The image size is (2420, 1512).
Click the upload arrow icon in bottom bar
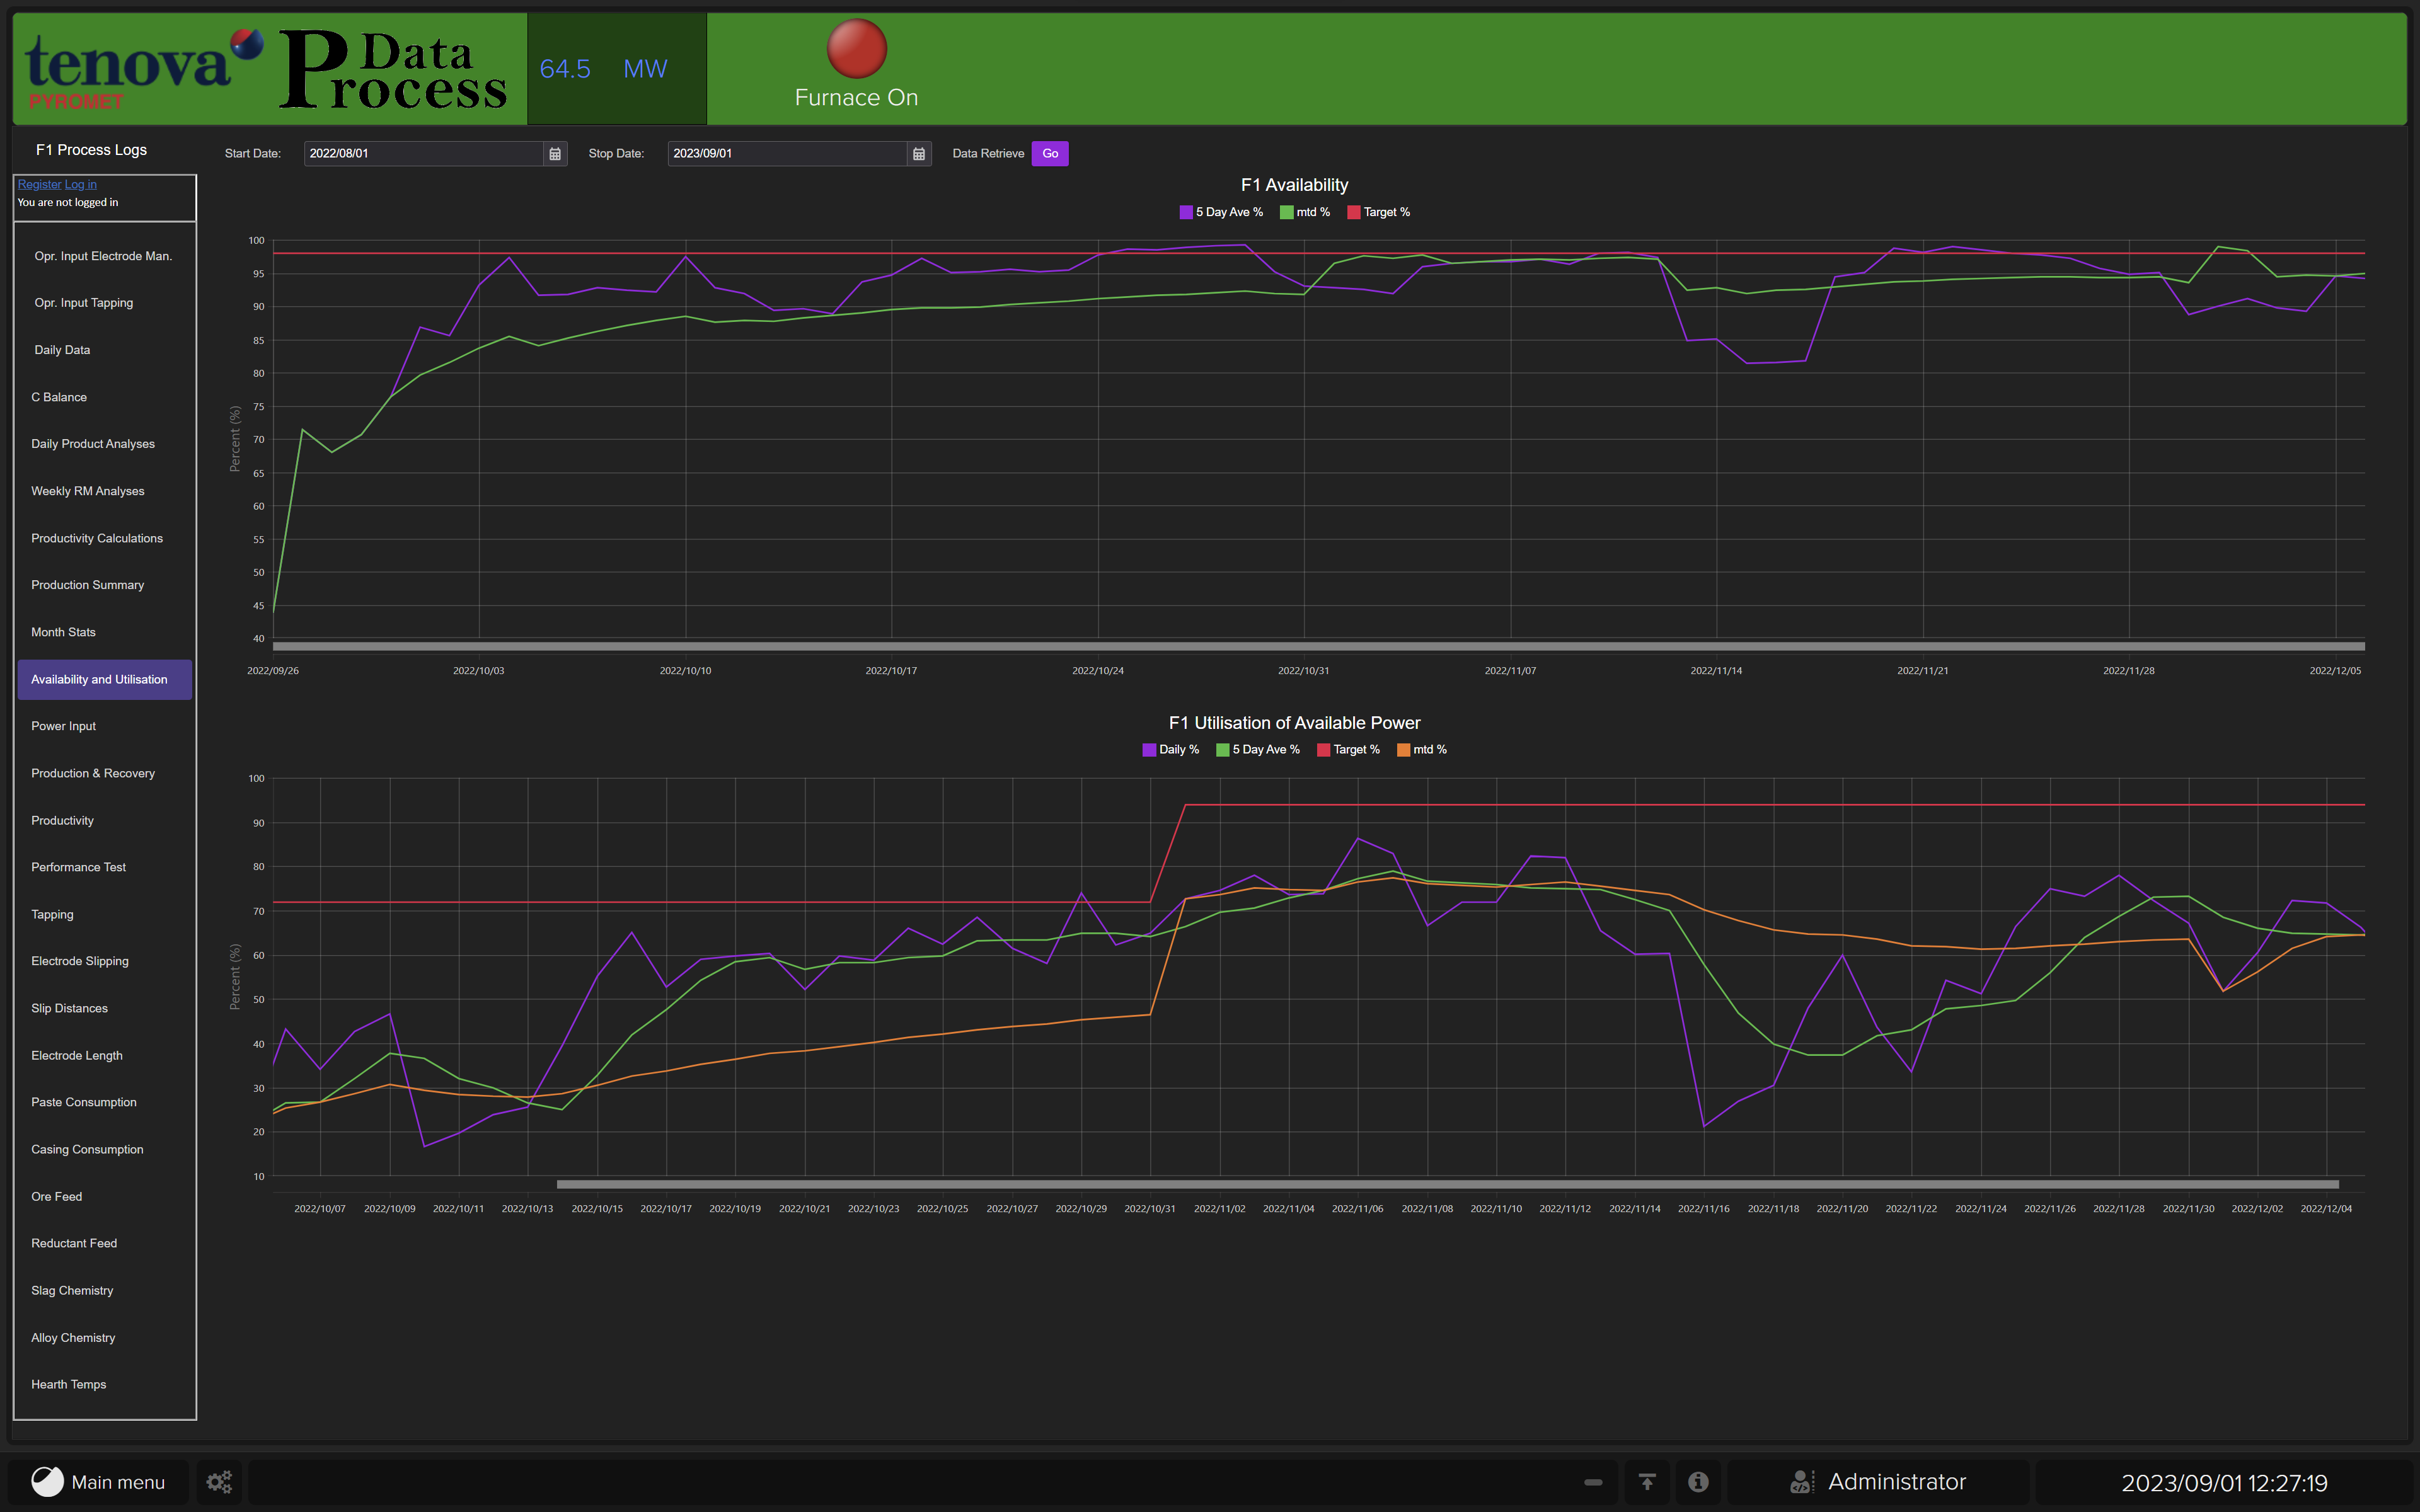[1647, 1481]
